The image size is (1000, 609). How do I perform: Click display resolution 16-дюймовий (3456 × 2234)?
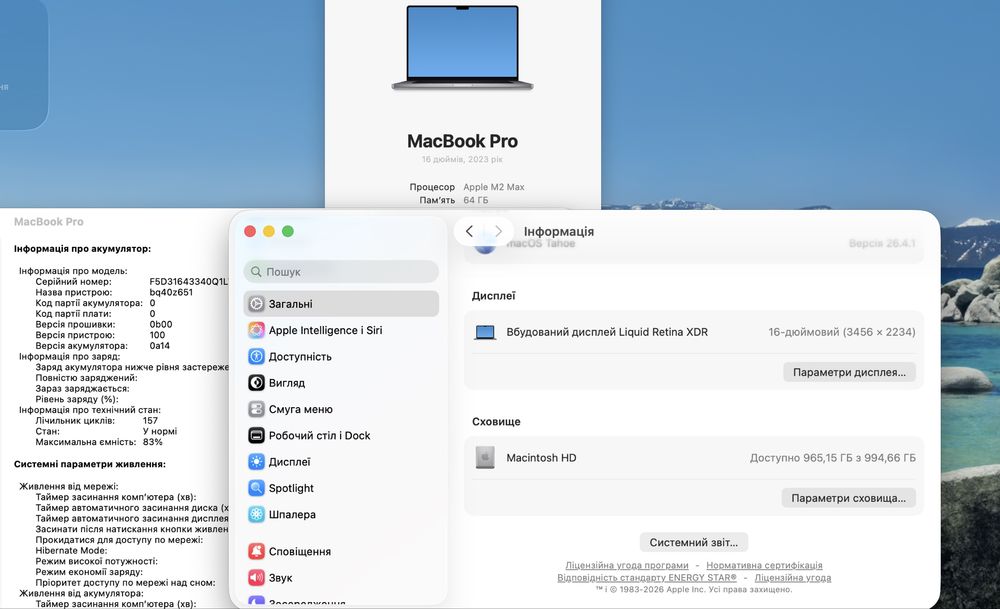(x=842, y=332)
